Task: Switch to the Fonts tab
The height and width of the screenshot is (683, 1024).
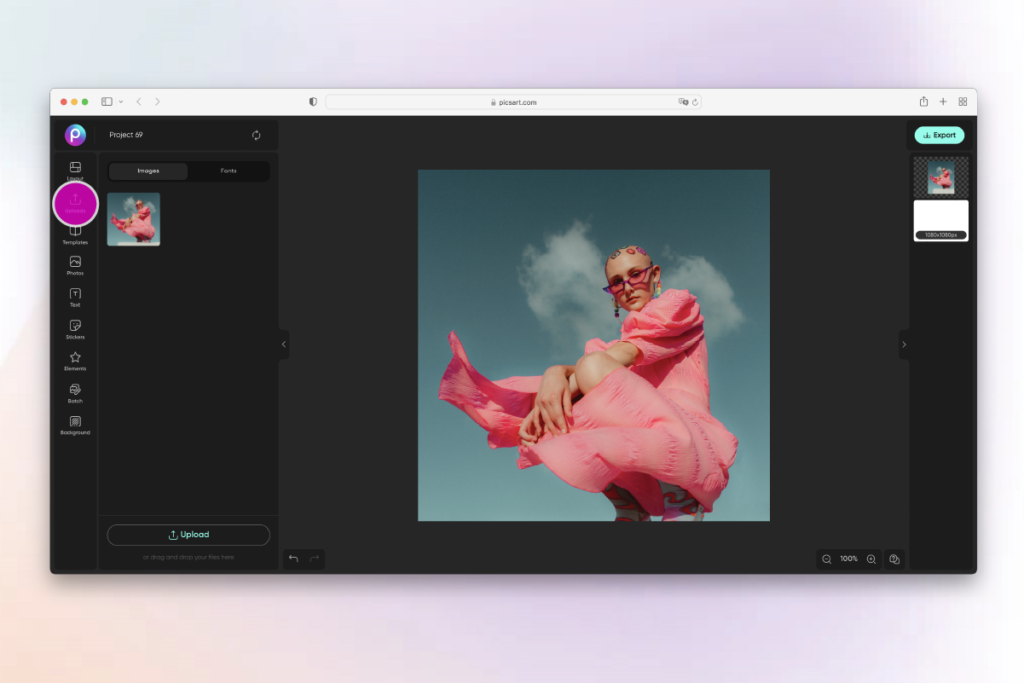Action: pyautogui.click(x=228, y=171)
